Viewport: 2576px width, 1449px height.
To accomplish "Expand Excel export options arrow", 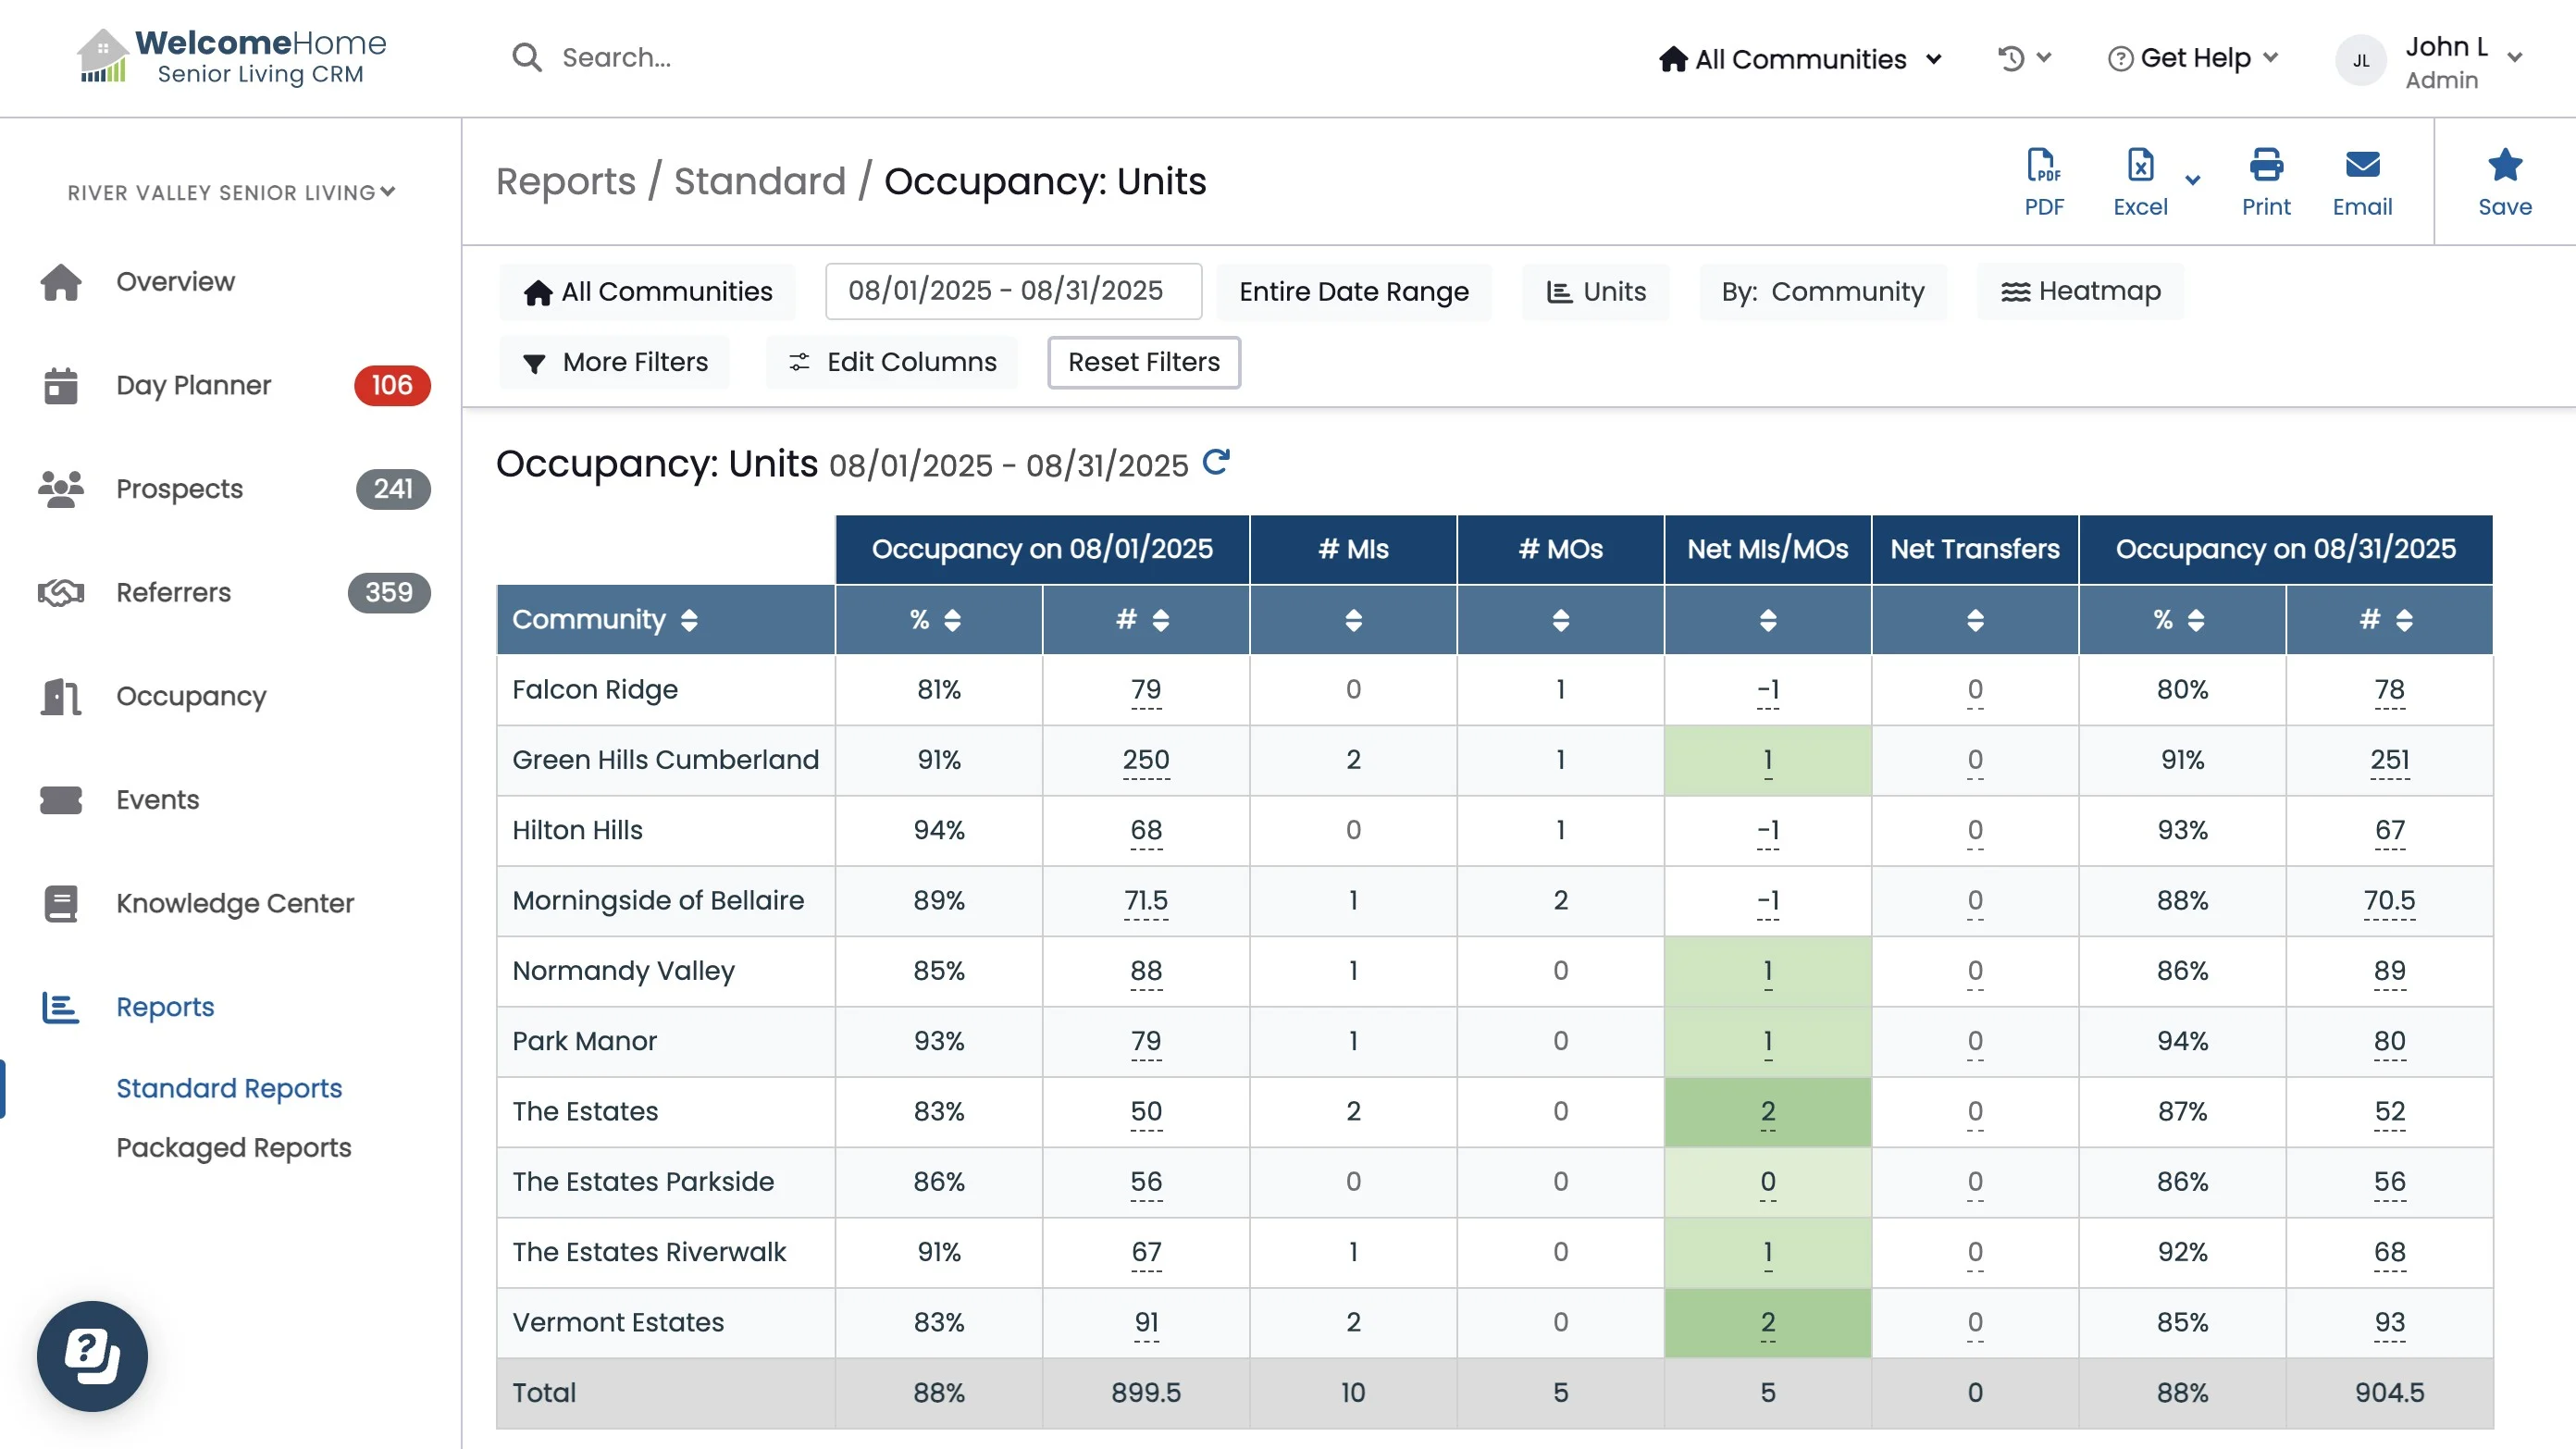I will click(2192, 181).
